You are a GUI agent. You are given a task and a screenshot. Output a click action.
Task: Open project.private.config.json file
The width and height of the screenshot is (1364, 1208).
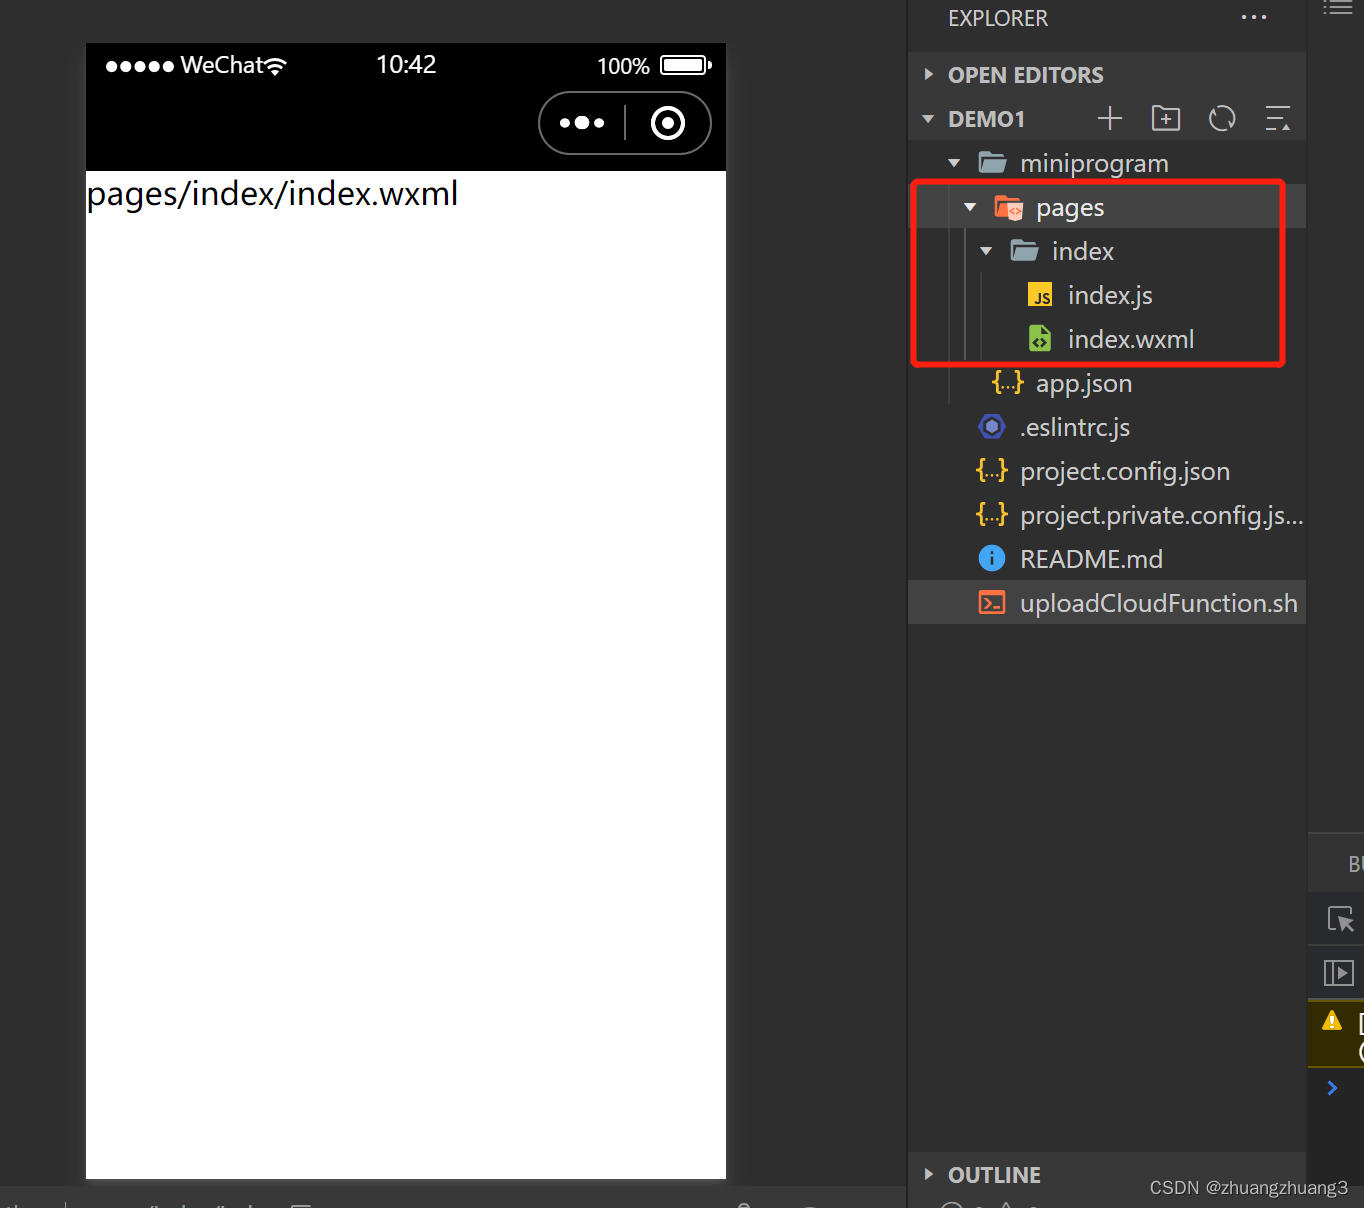pos(1161,515)
